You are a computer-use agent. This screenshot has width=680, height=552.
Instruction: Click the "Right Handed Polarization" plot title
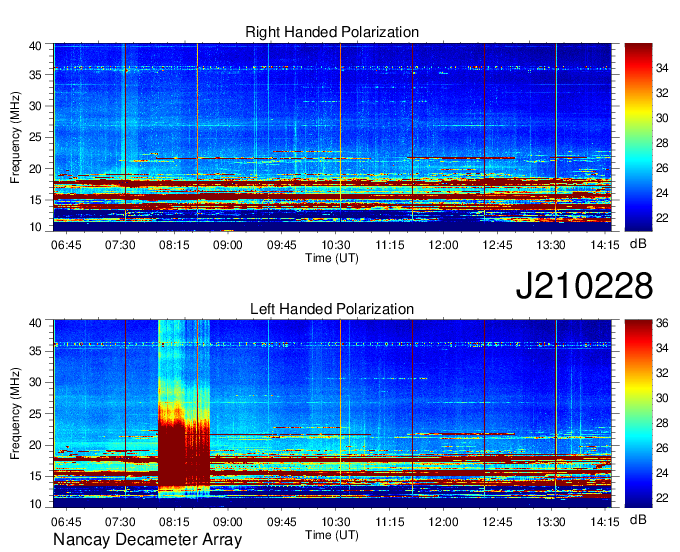[332, 32]
